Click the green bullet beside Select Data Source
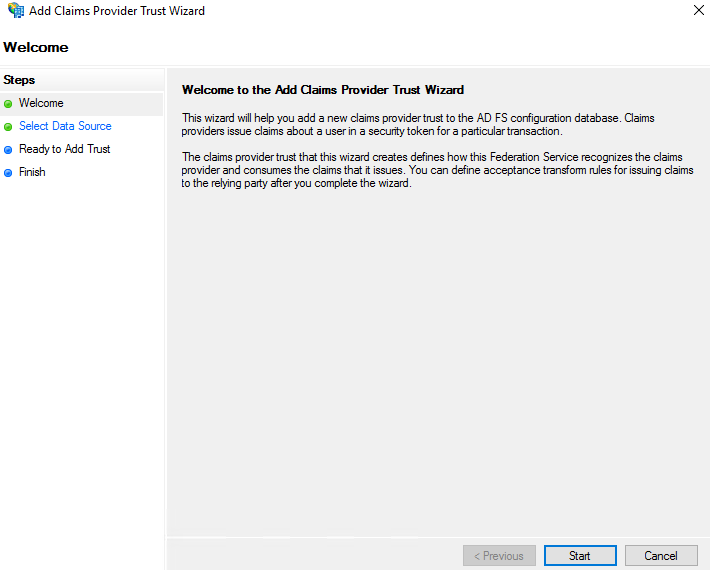 point(8,127)
